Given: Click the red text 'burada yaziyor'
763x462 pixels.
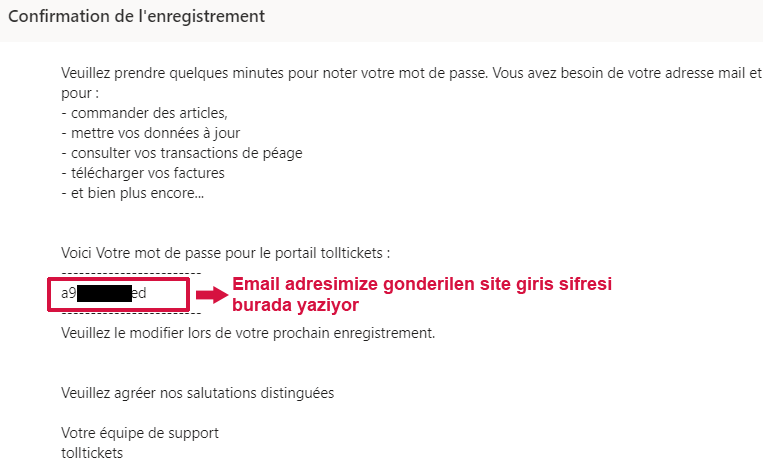Looking at the screenshot, I should pyautogui.click(x=295, y=305).
